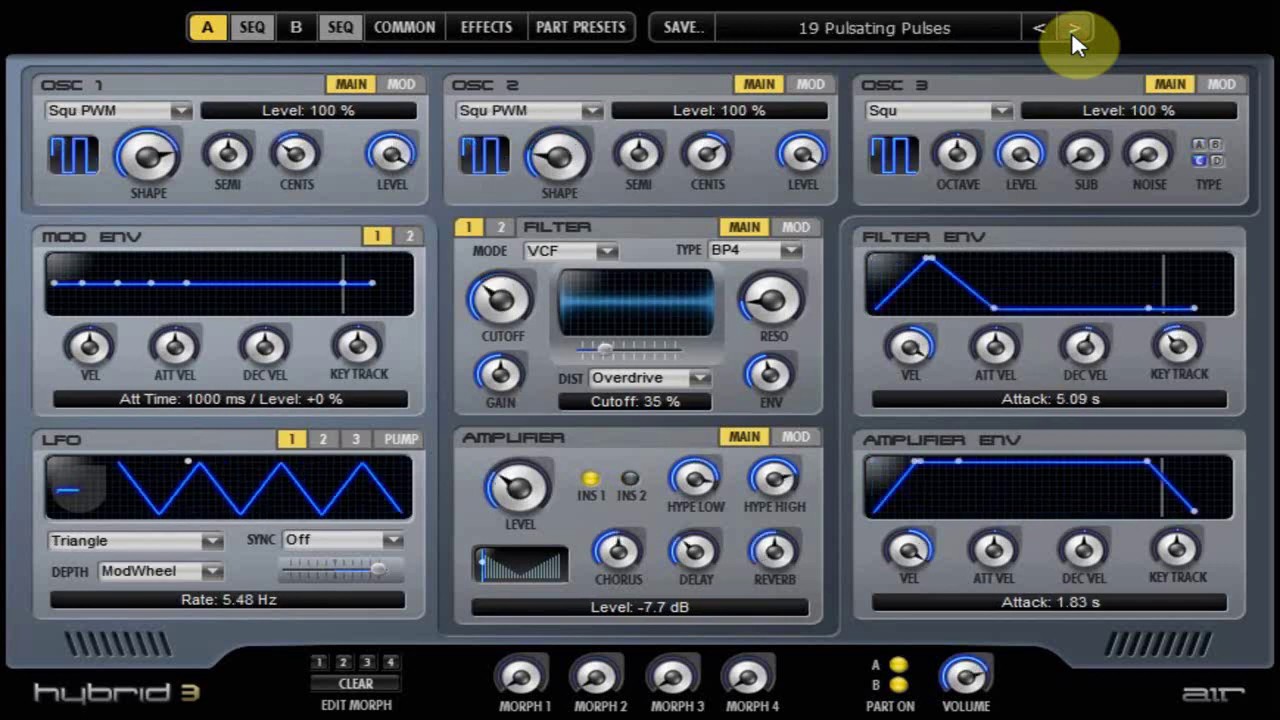Click the OSC 1 SHAPE knob
Viewport: 1280px width, 720px height.
[148, 155]
